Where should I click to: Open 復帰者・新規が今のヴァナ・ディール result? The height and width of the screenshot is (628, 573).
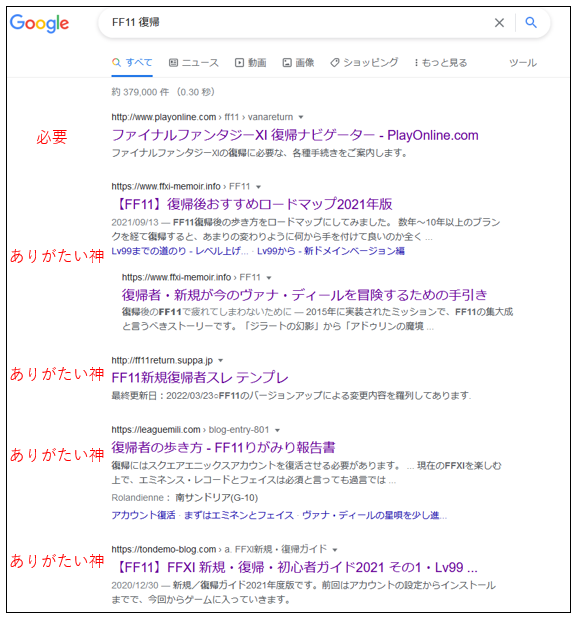(x=304, y=295)
